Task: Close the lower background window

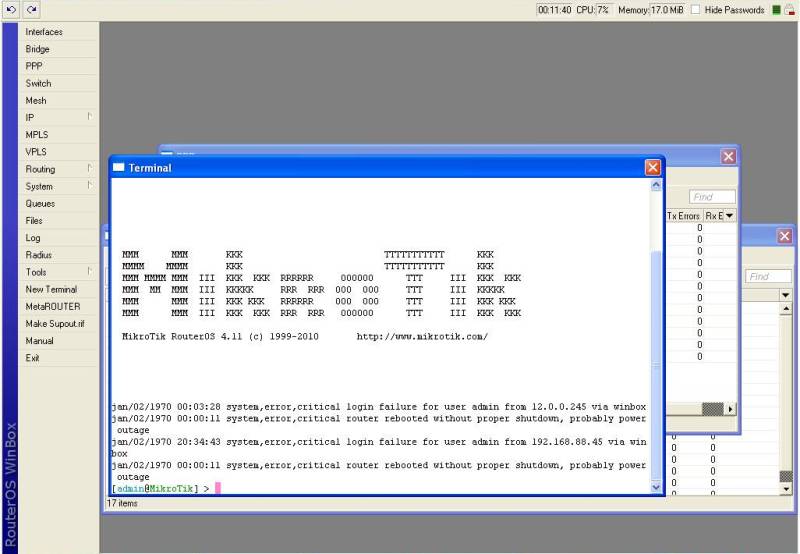Action: (x=785, y=236)
